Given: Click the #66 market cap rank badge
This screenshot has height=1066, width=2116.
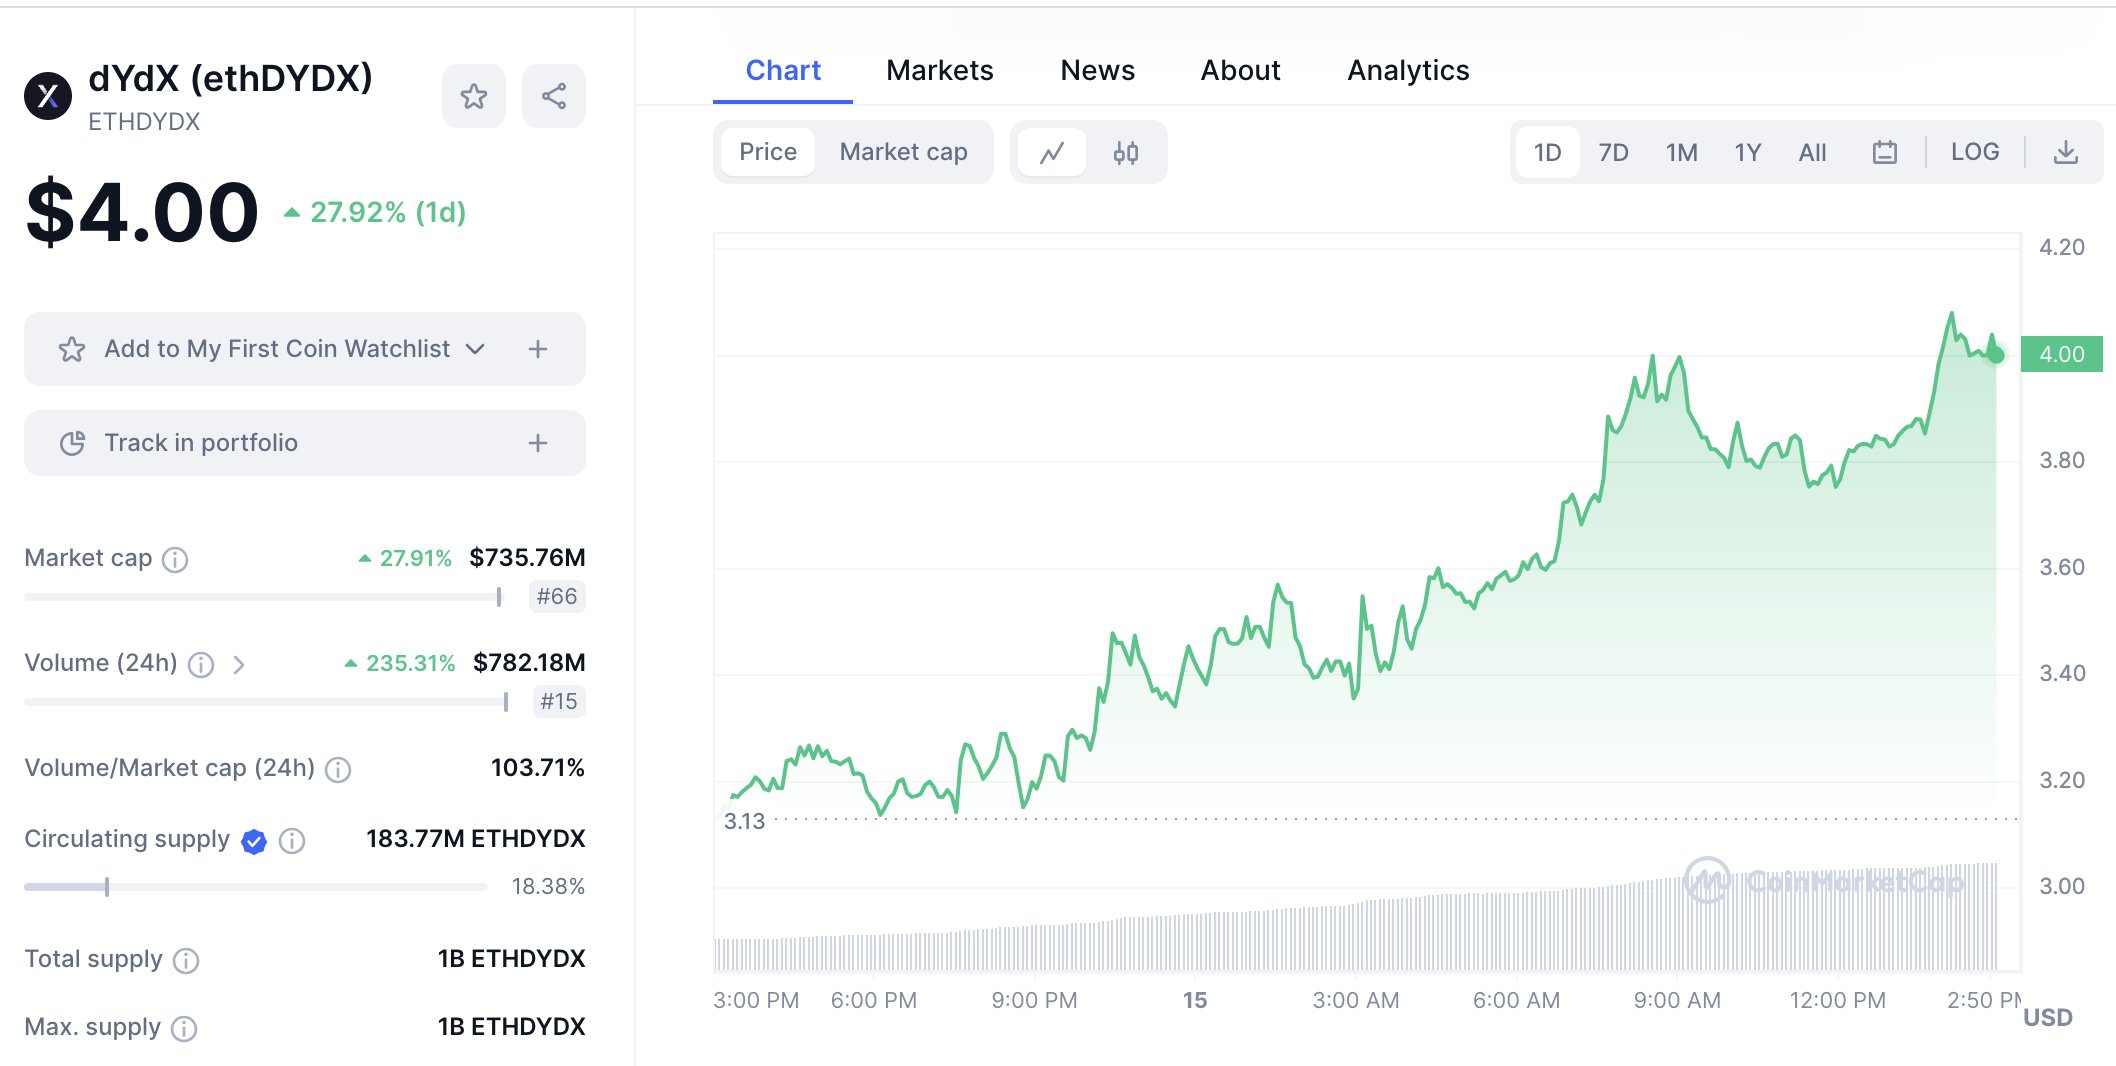Looking at the screenshot, I should point(557,597).
